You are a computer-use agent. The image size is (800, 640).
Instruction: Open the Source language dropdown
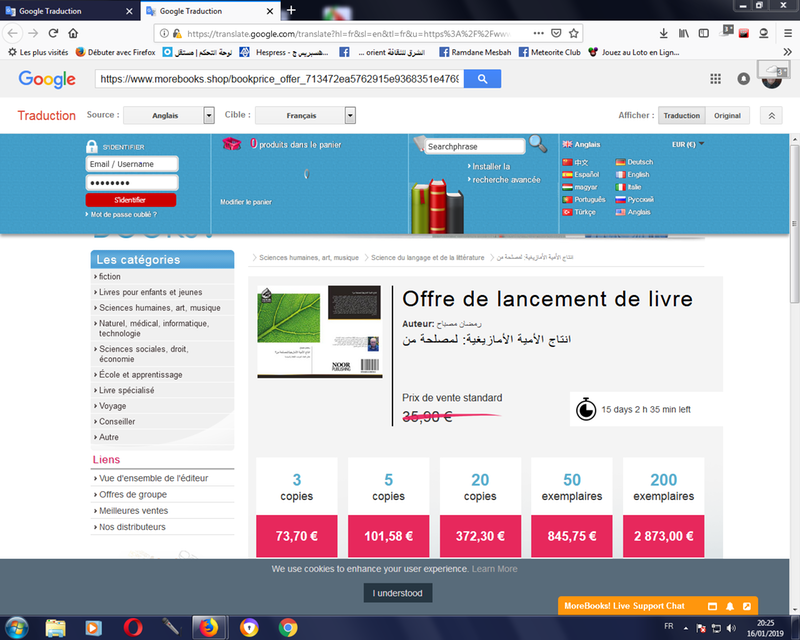[x=209, y=115]
